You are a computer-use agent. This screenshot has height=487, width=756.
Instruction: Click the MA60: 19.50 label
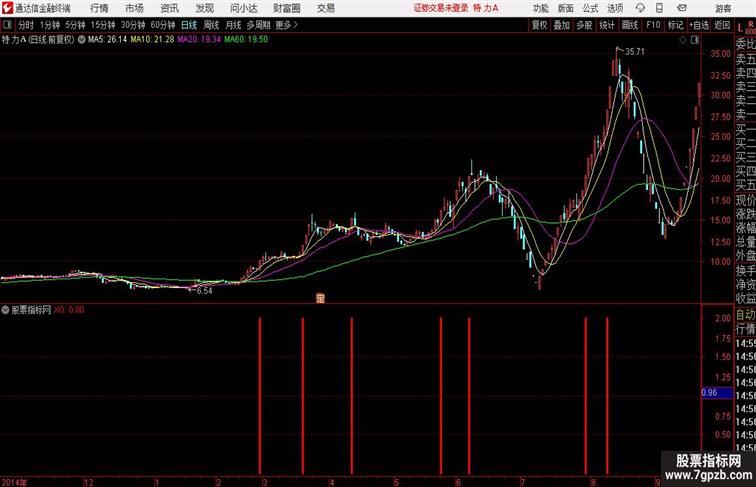(246, 40)
